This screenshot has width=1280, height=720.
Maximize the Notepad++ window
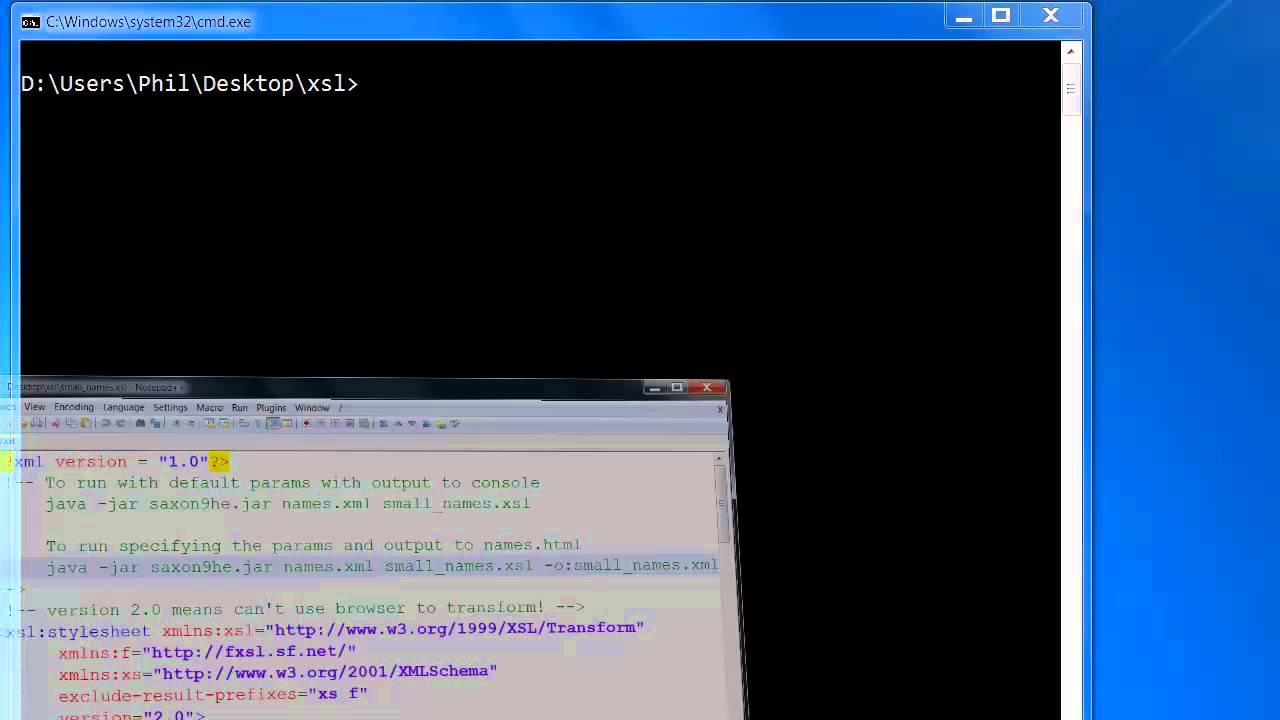coord(677,388)
